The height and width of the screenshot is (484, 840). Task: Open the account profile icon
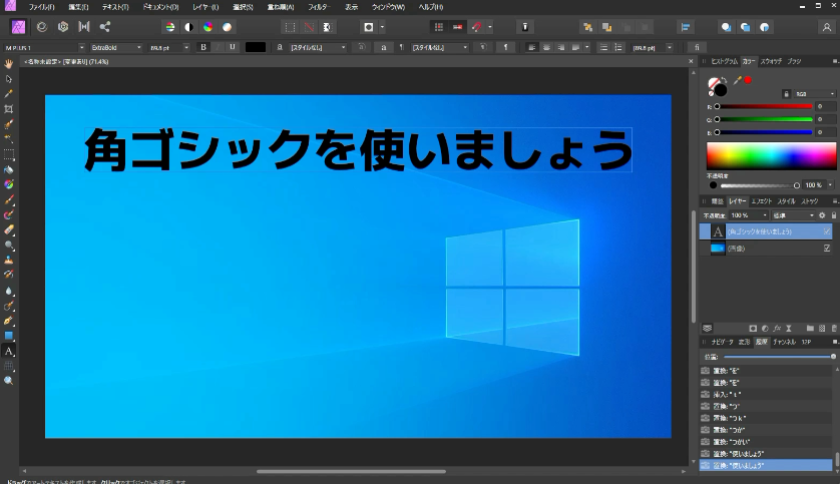(827, 27)
